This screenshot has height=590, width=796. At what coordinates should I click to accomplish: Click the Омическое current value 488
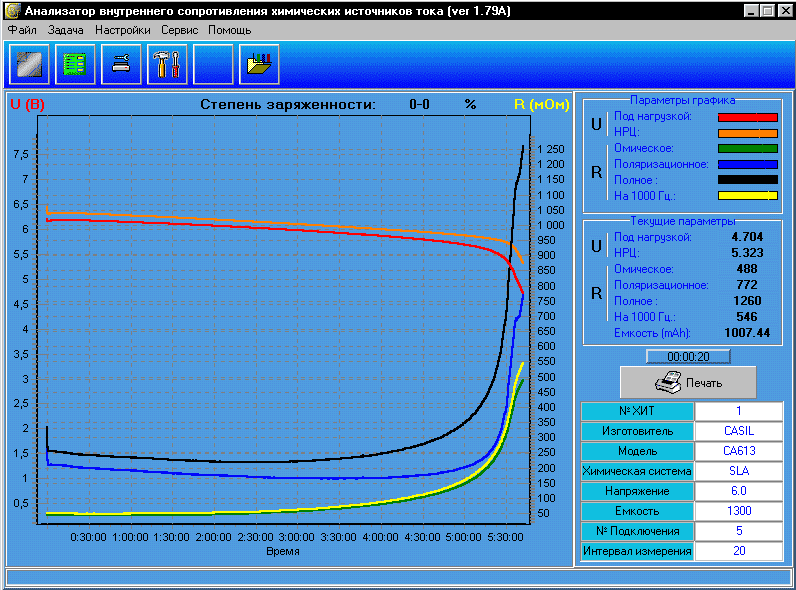click(747, 269)
